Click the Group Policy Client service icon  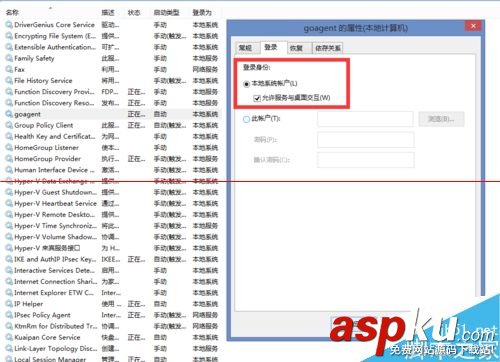pyautogui.click(x=9, y=125)
